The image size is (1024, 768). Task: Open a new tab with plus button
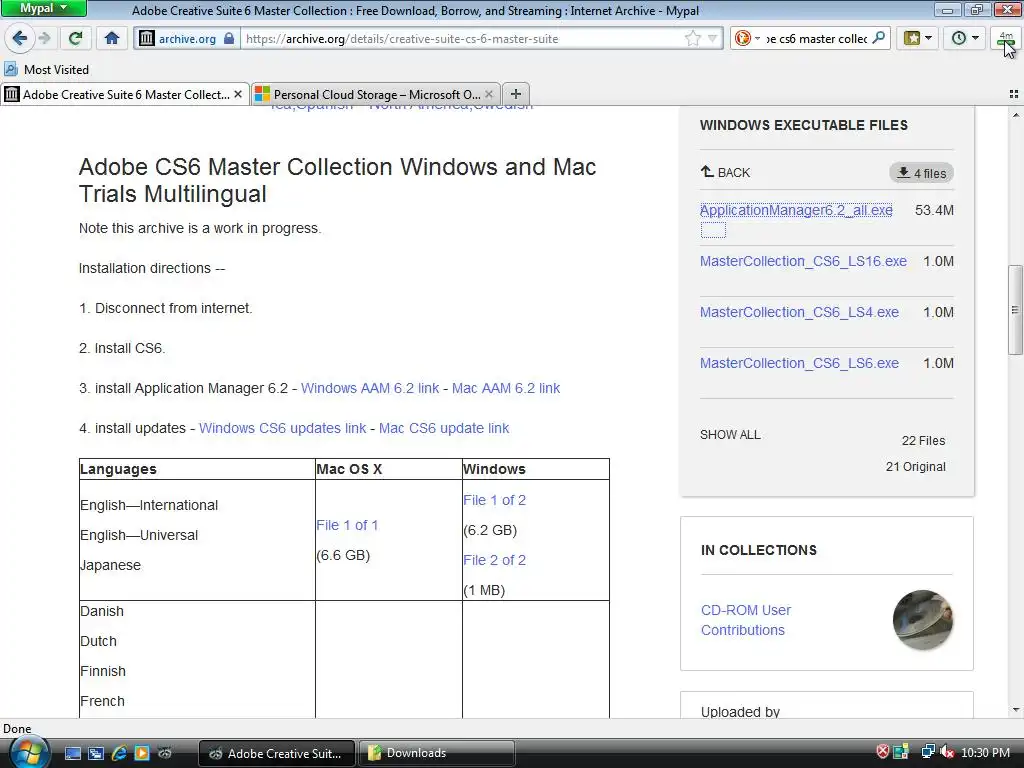pyautogui.click(x=516, y=94)
